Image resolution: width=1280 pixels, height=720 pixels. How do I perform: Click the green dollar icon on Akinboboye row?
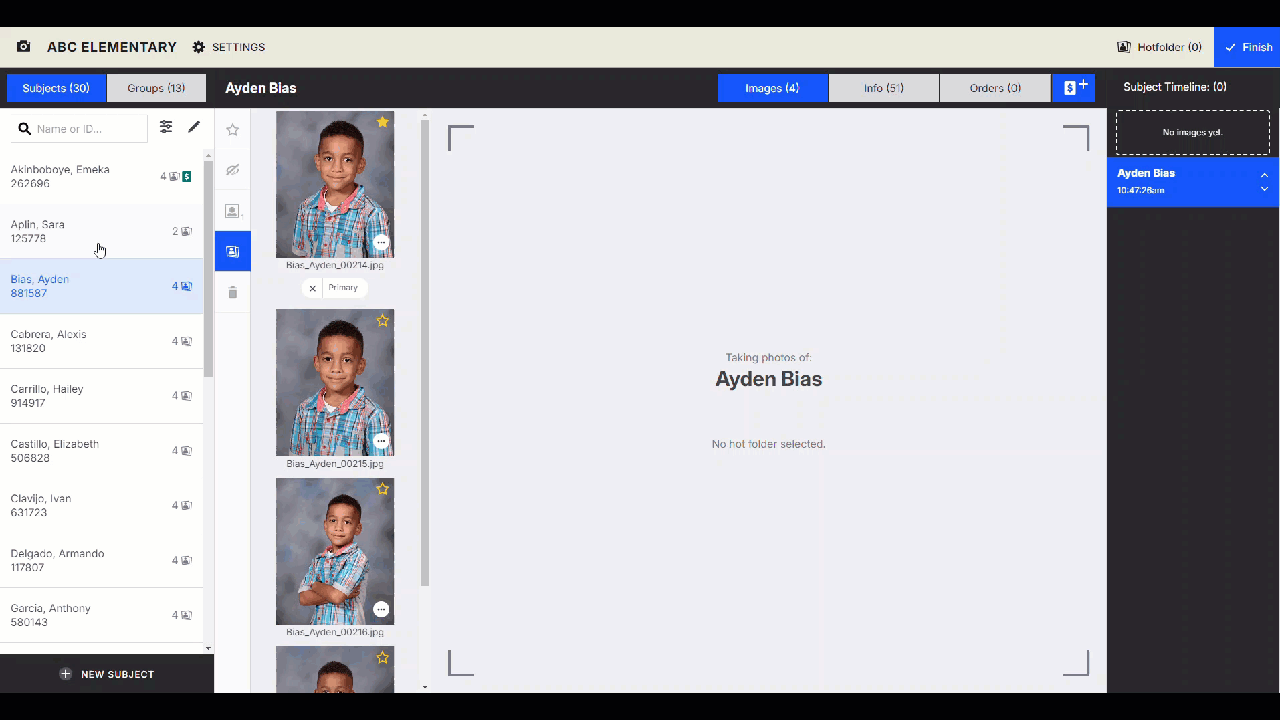click(187, 177)
